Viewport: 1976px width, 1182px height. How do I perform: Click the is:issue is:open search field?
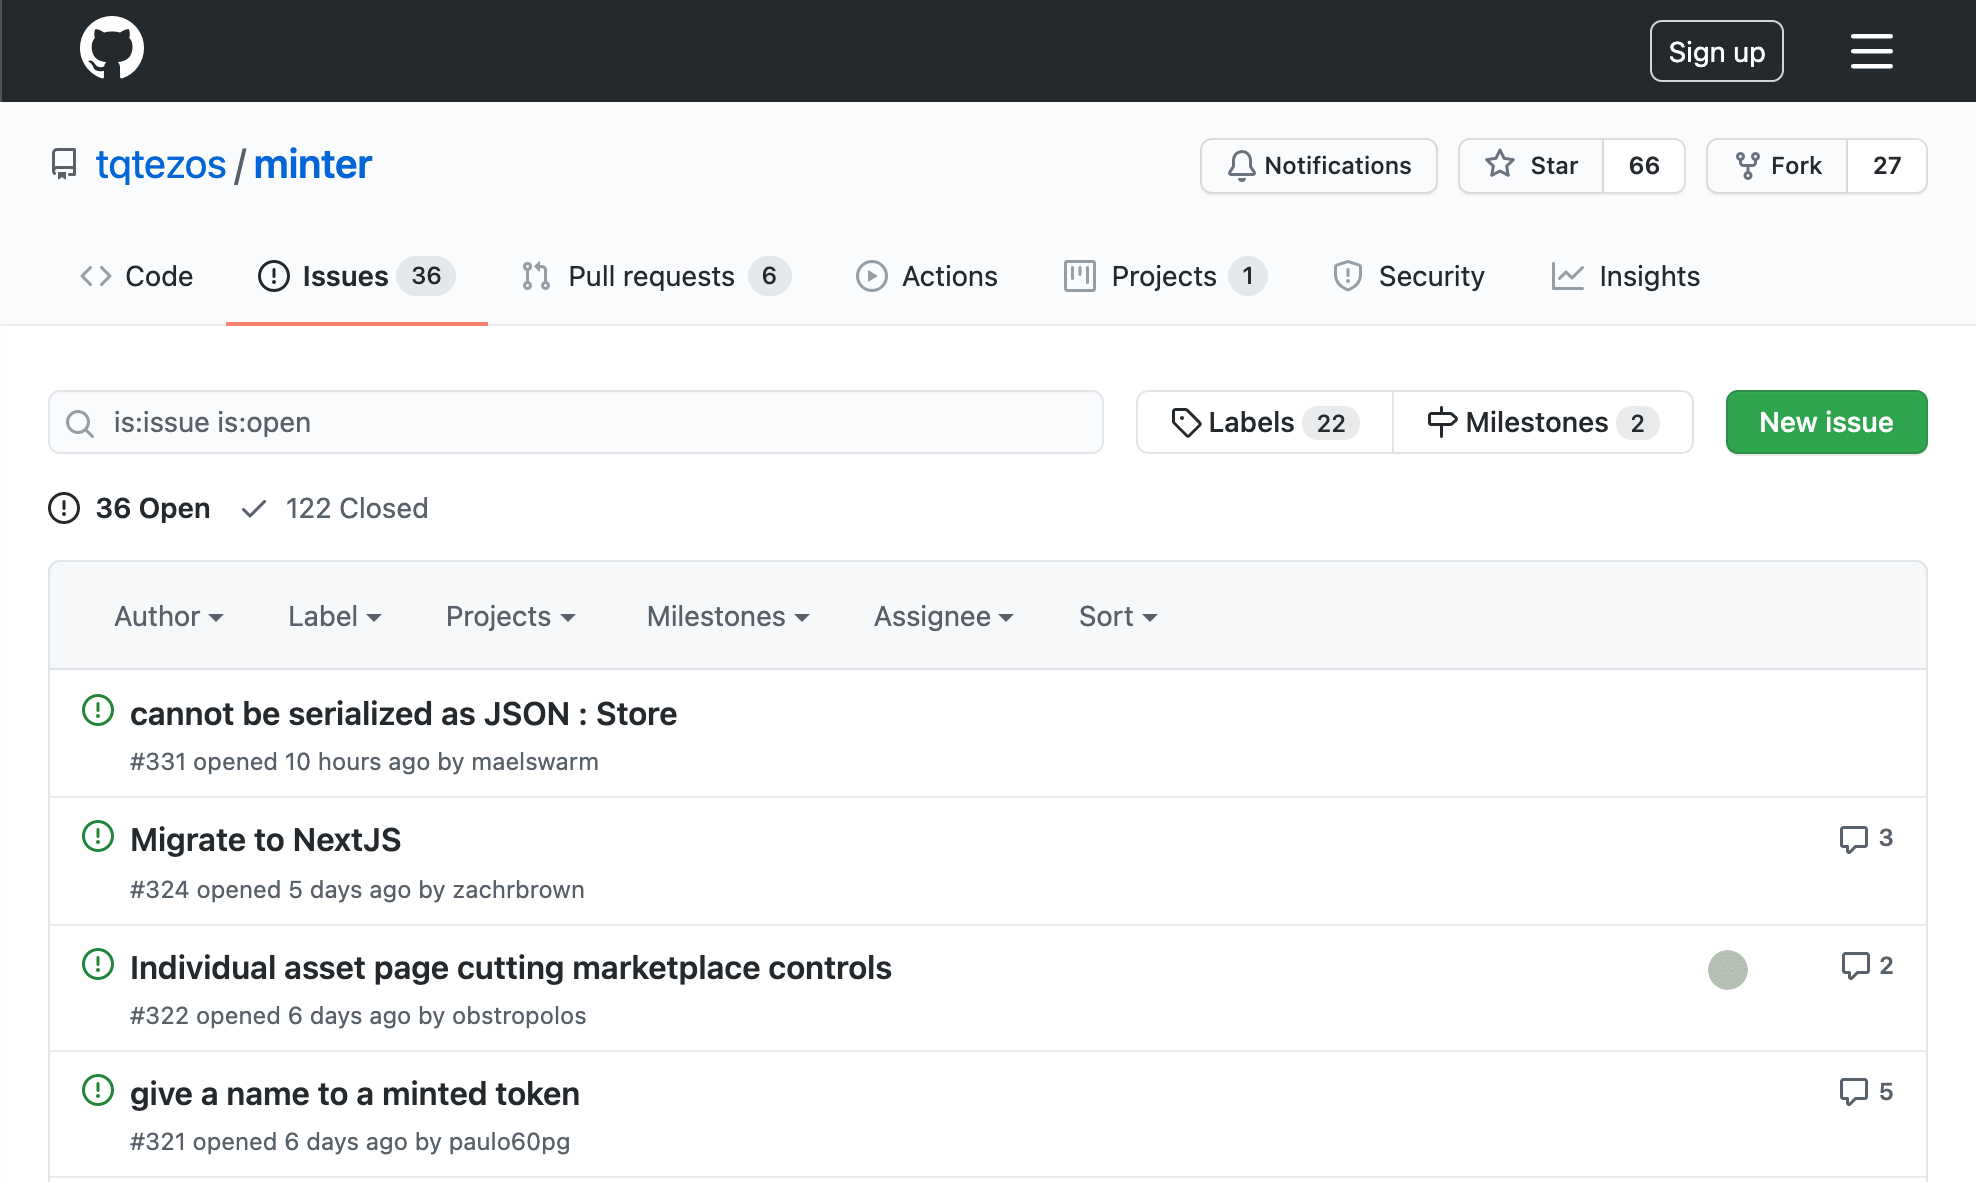(x=575, y=422)
